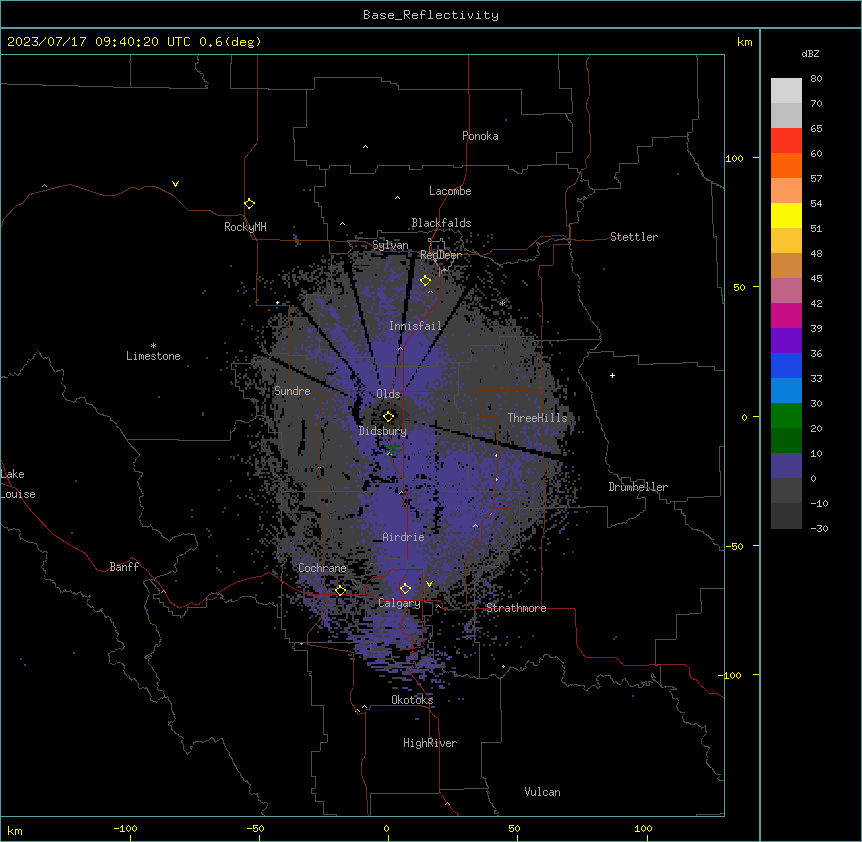Select the Drumheller city label

pos(638,487)
